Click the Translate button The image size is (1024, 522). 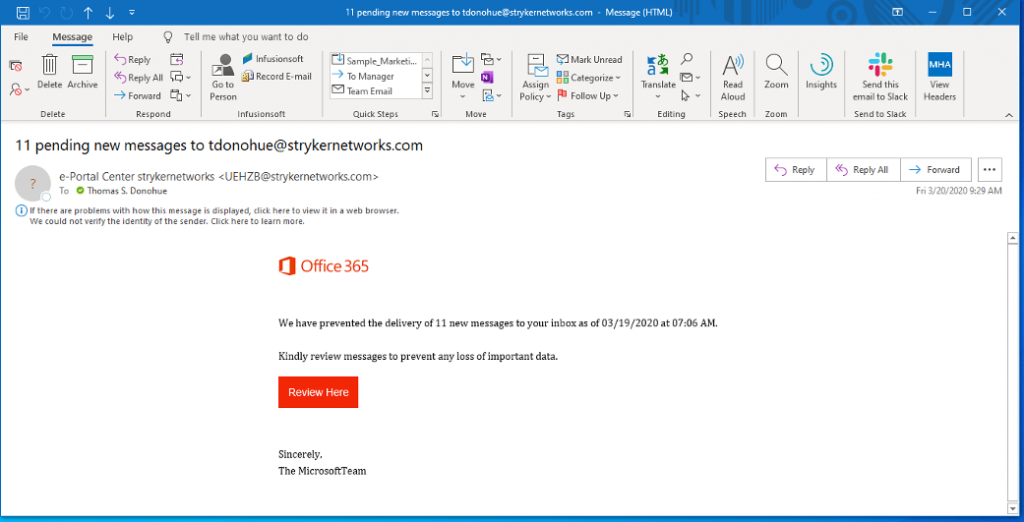coord(658,77)
